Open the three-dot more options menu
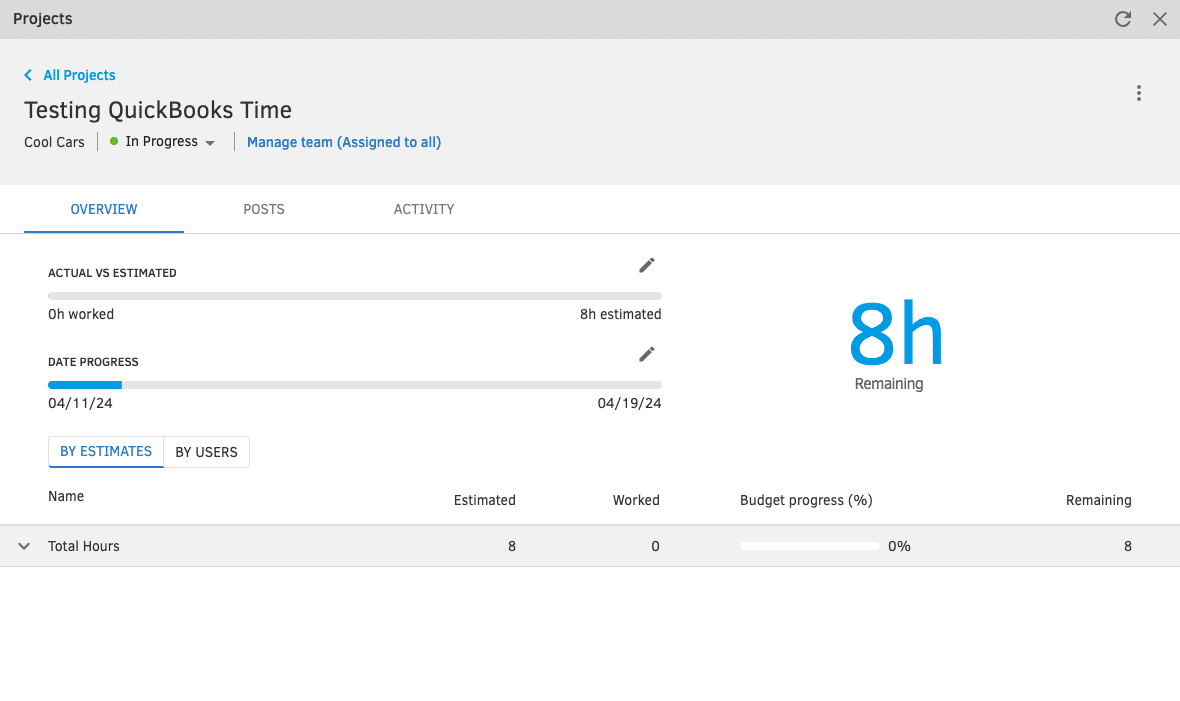The height and width of the screenshot is (701, 1180). point(1139,93)
